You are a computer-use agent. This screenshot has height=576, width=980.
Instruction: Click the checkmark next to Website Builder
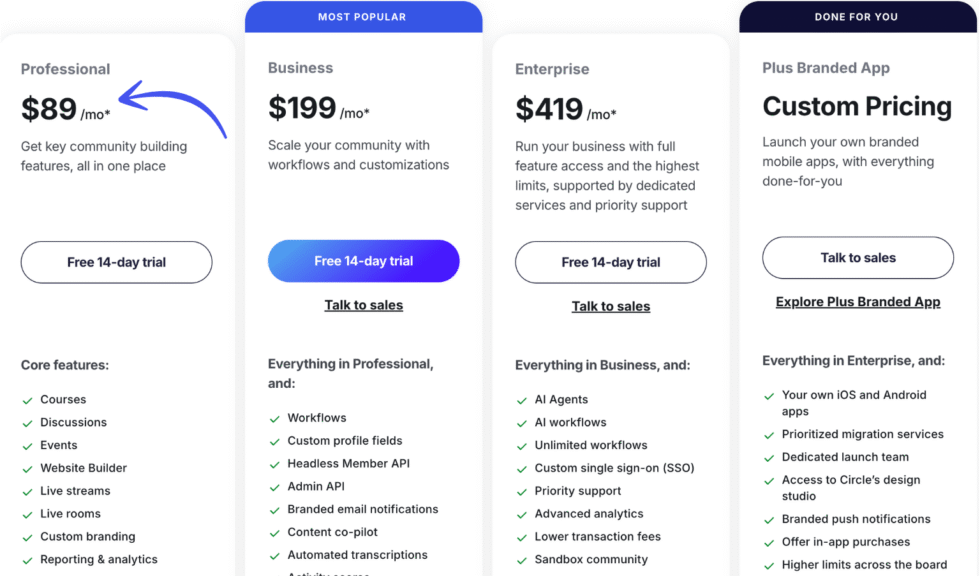click(x=29, y=468)
